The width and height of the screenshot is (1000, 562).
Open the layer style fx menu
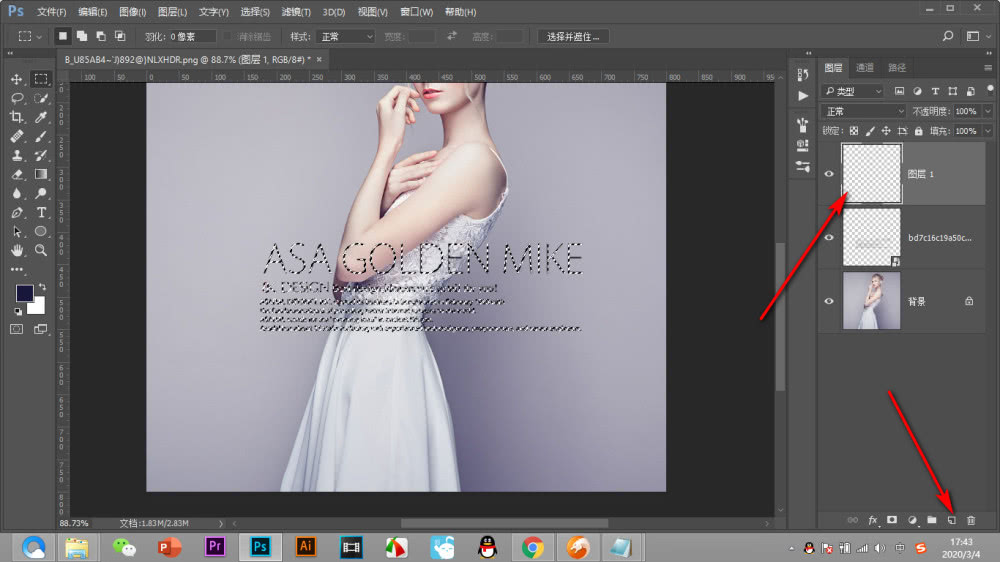tap(872, 520)
